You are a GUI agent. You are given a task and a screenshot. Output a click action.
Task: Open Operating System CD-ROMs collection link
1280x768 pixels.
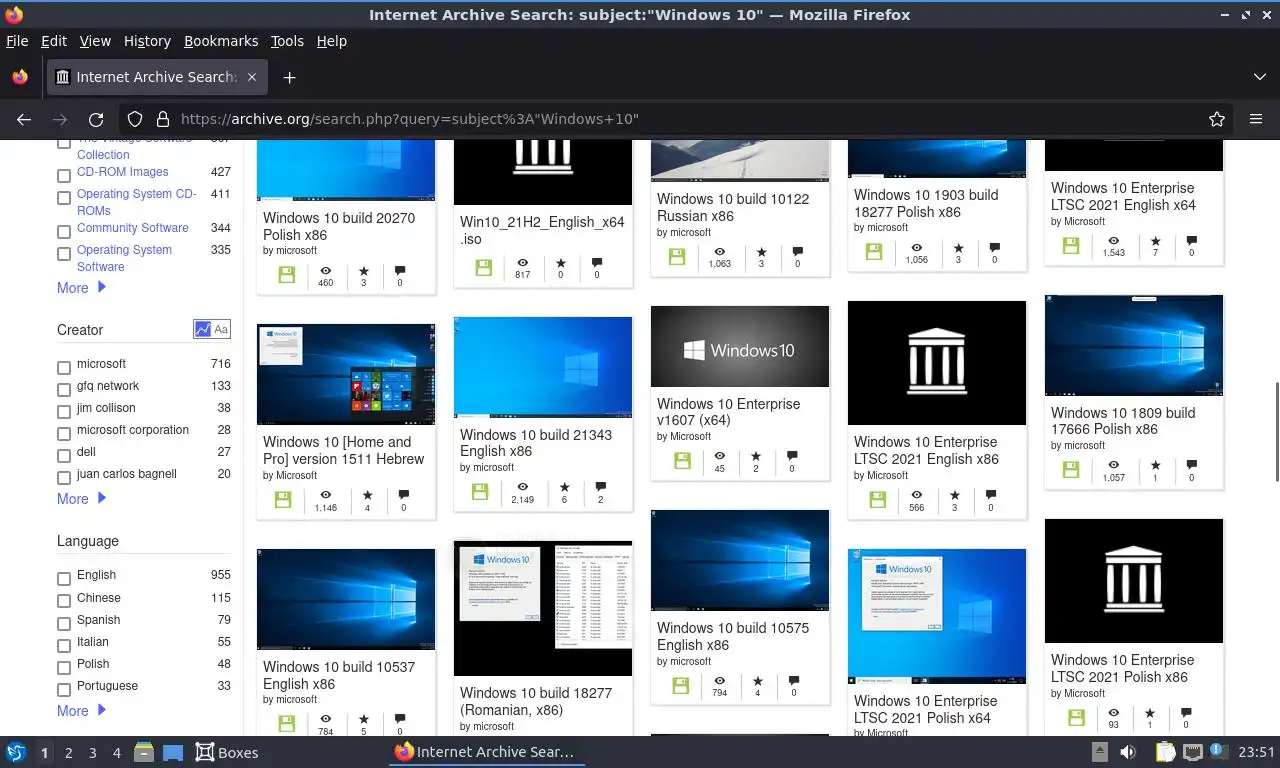coord(137,202)
